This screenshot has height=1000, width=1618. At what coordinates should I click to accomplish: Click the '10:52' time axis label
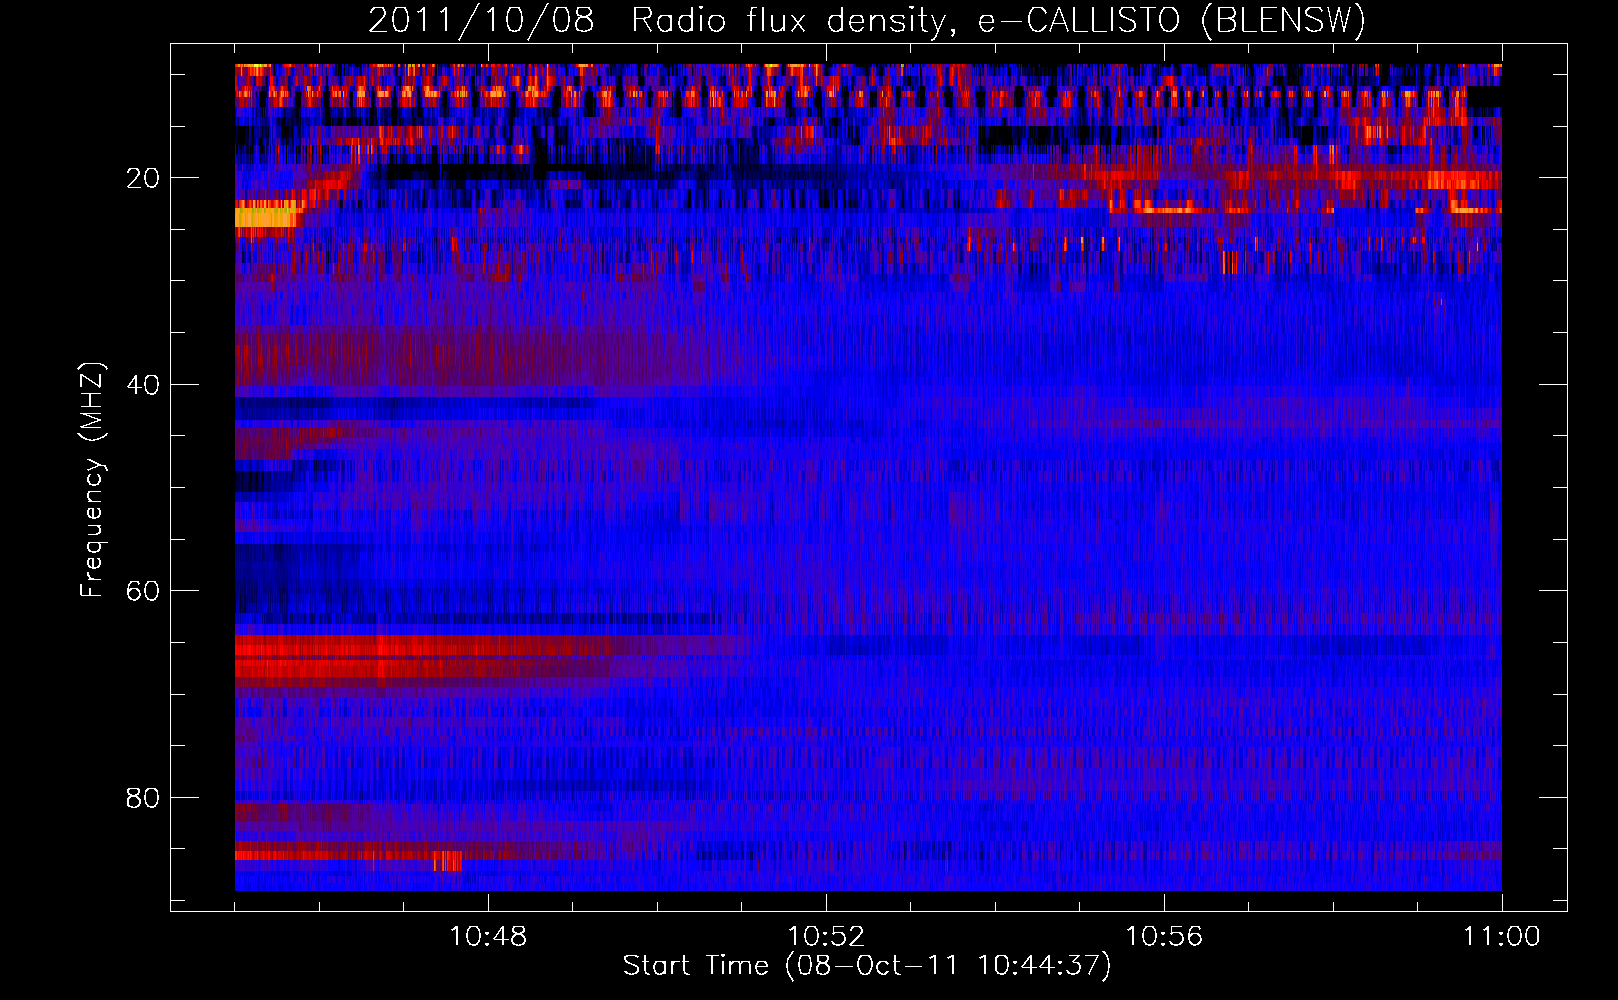click(826, 937)
